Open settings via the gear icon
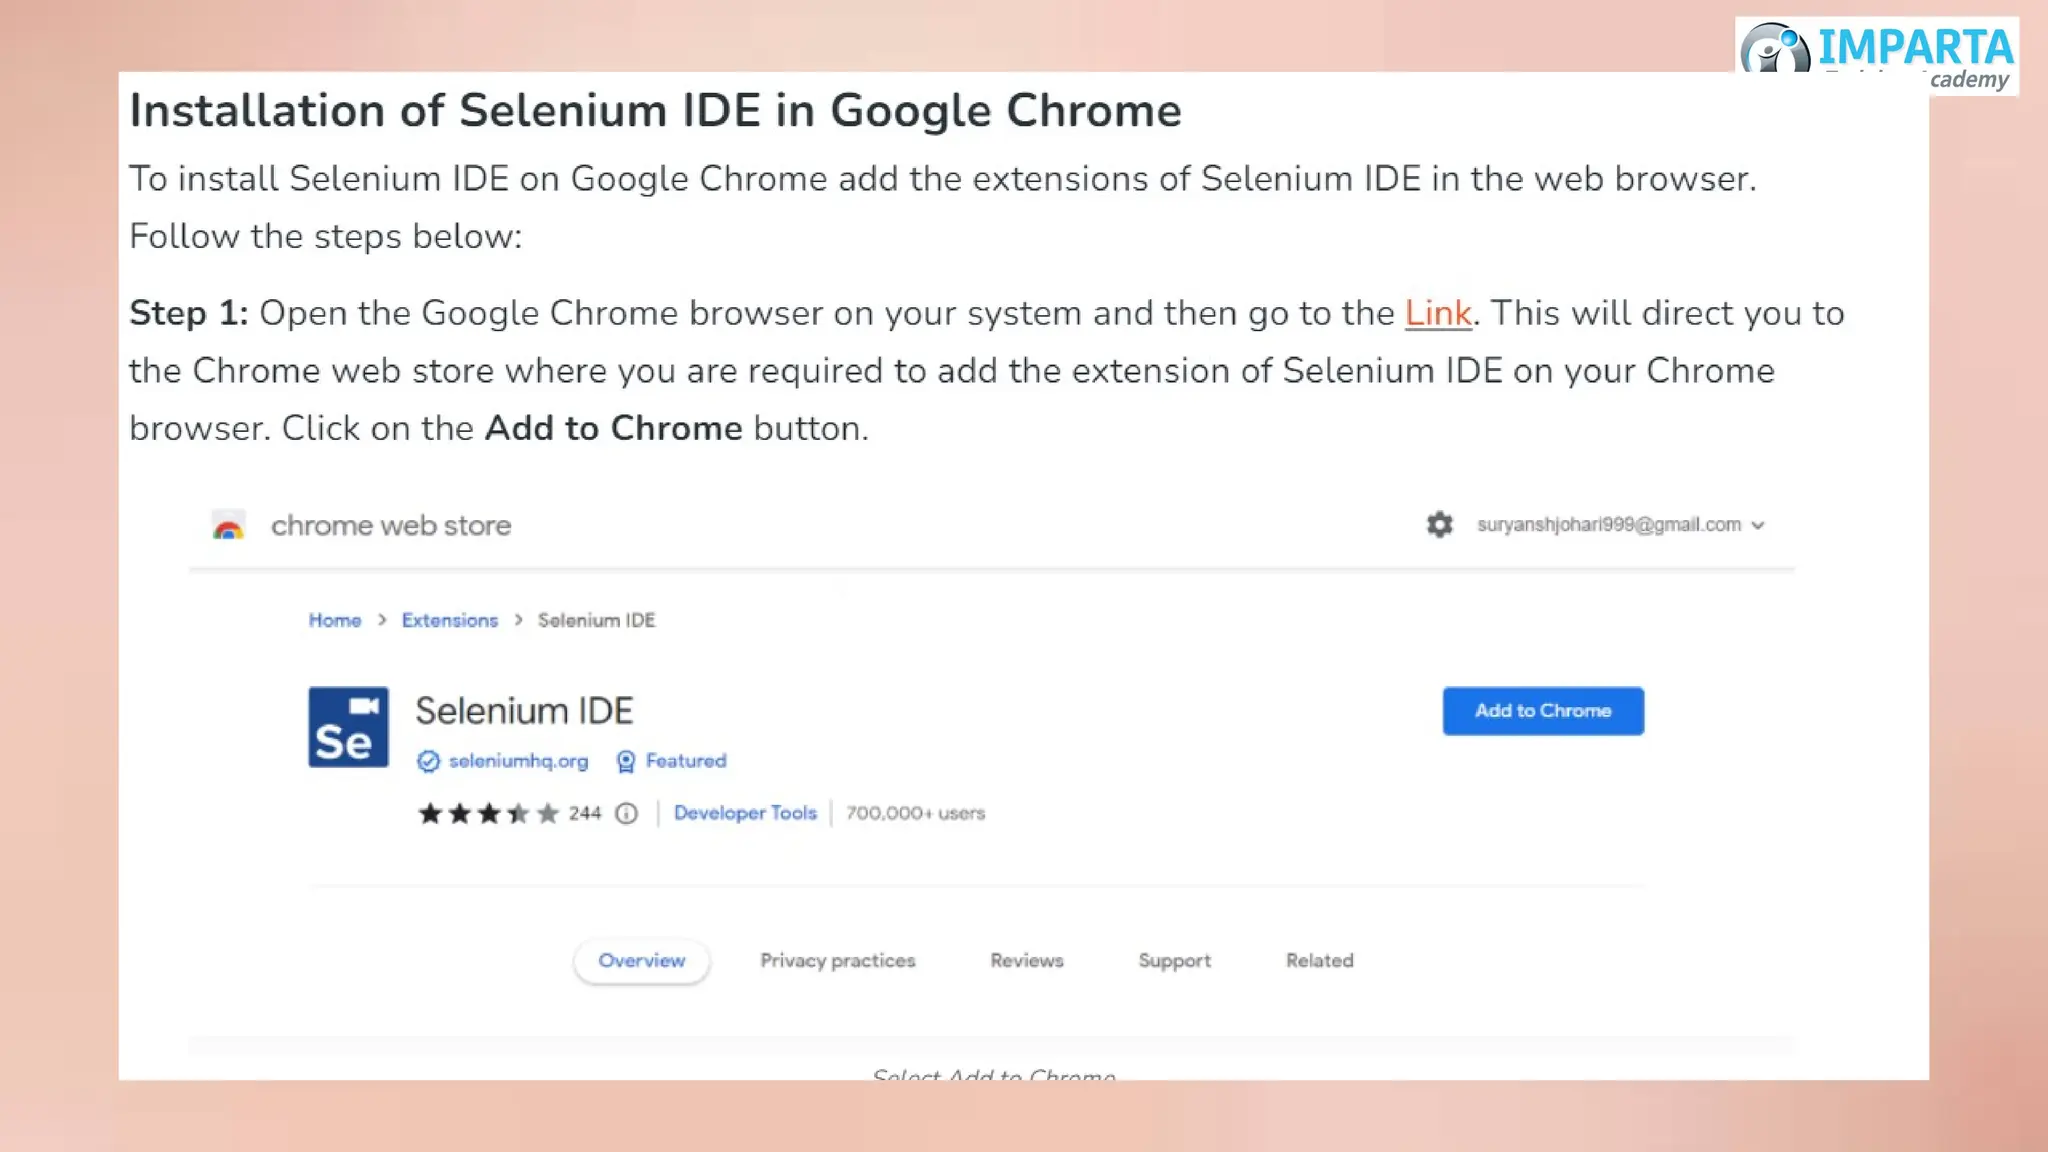The height and width of the screenshot is (1152, 2048). [x=1439, y=525]
